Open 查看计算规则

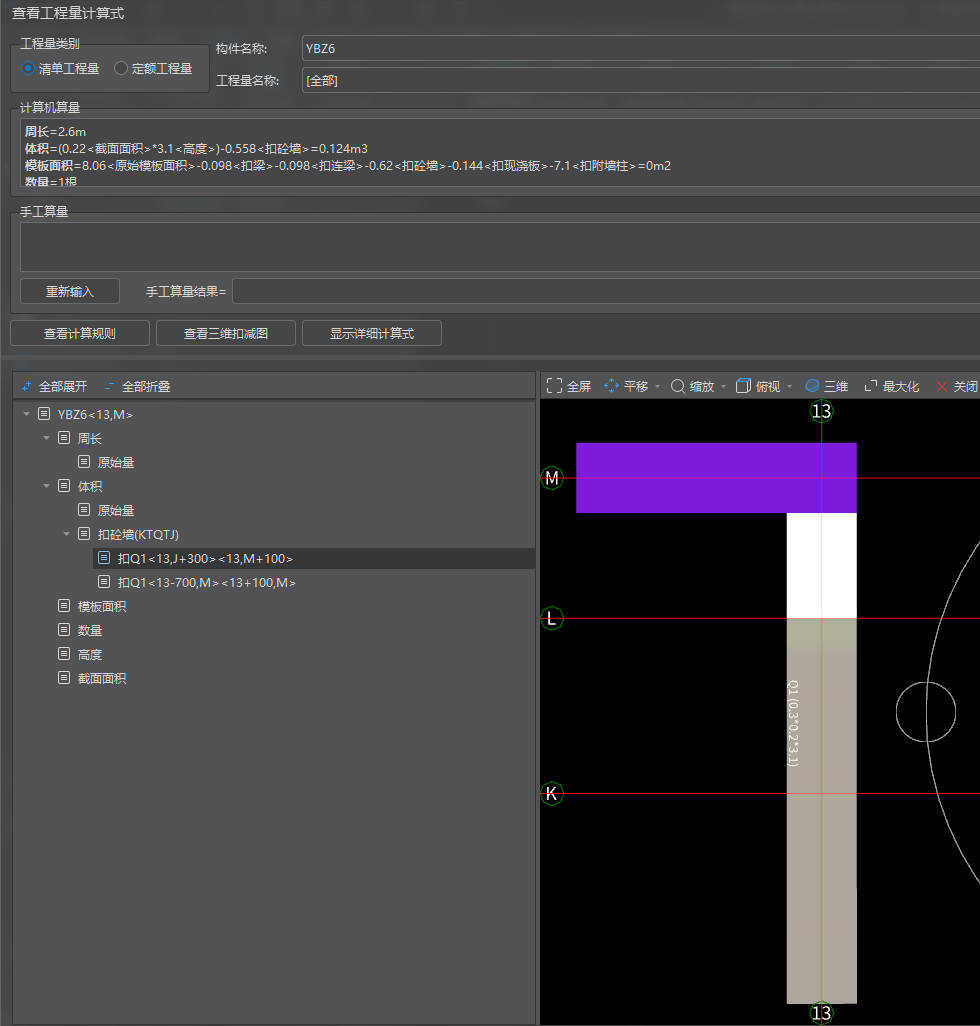click(80, 333)
